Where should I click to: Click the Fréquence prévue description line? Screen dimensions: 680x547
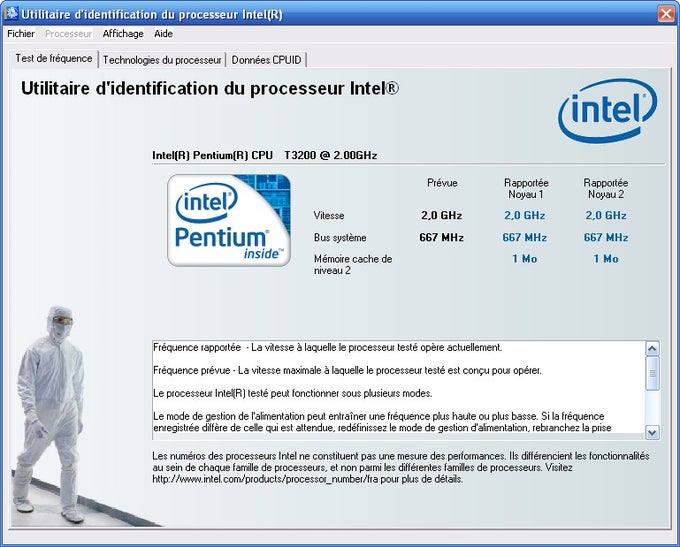347,370
